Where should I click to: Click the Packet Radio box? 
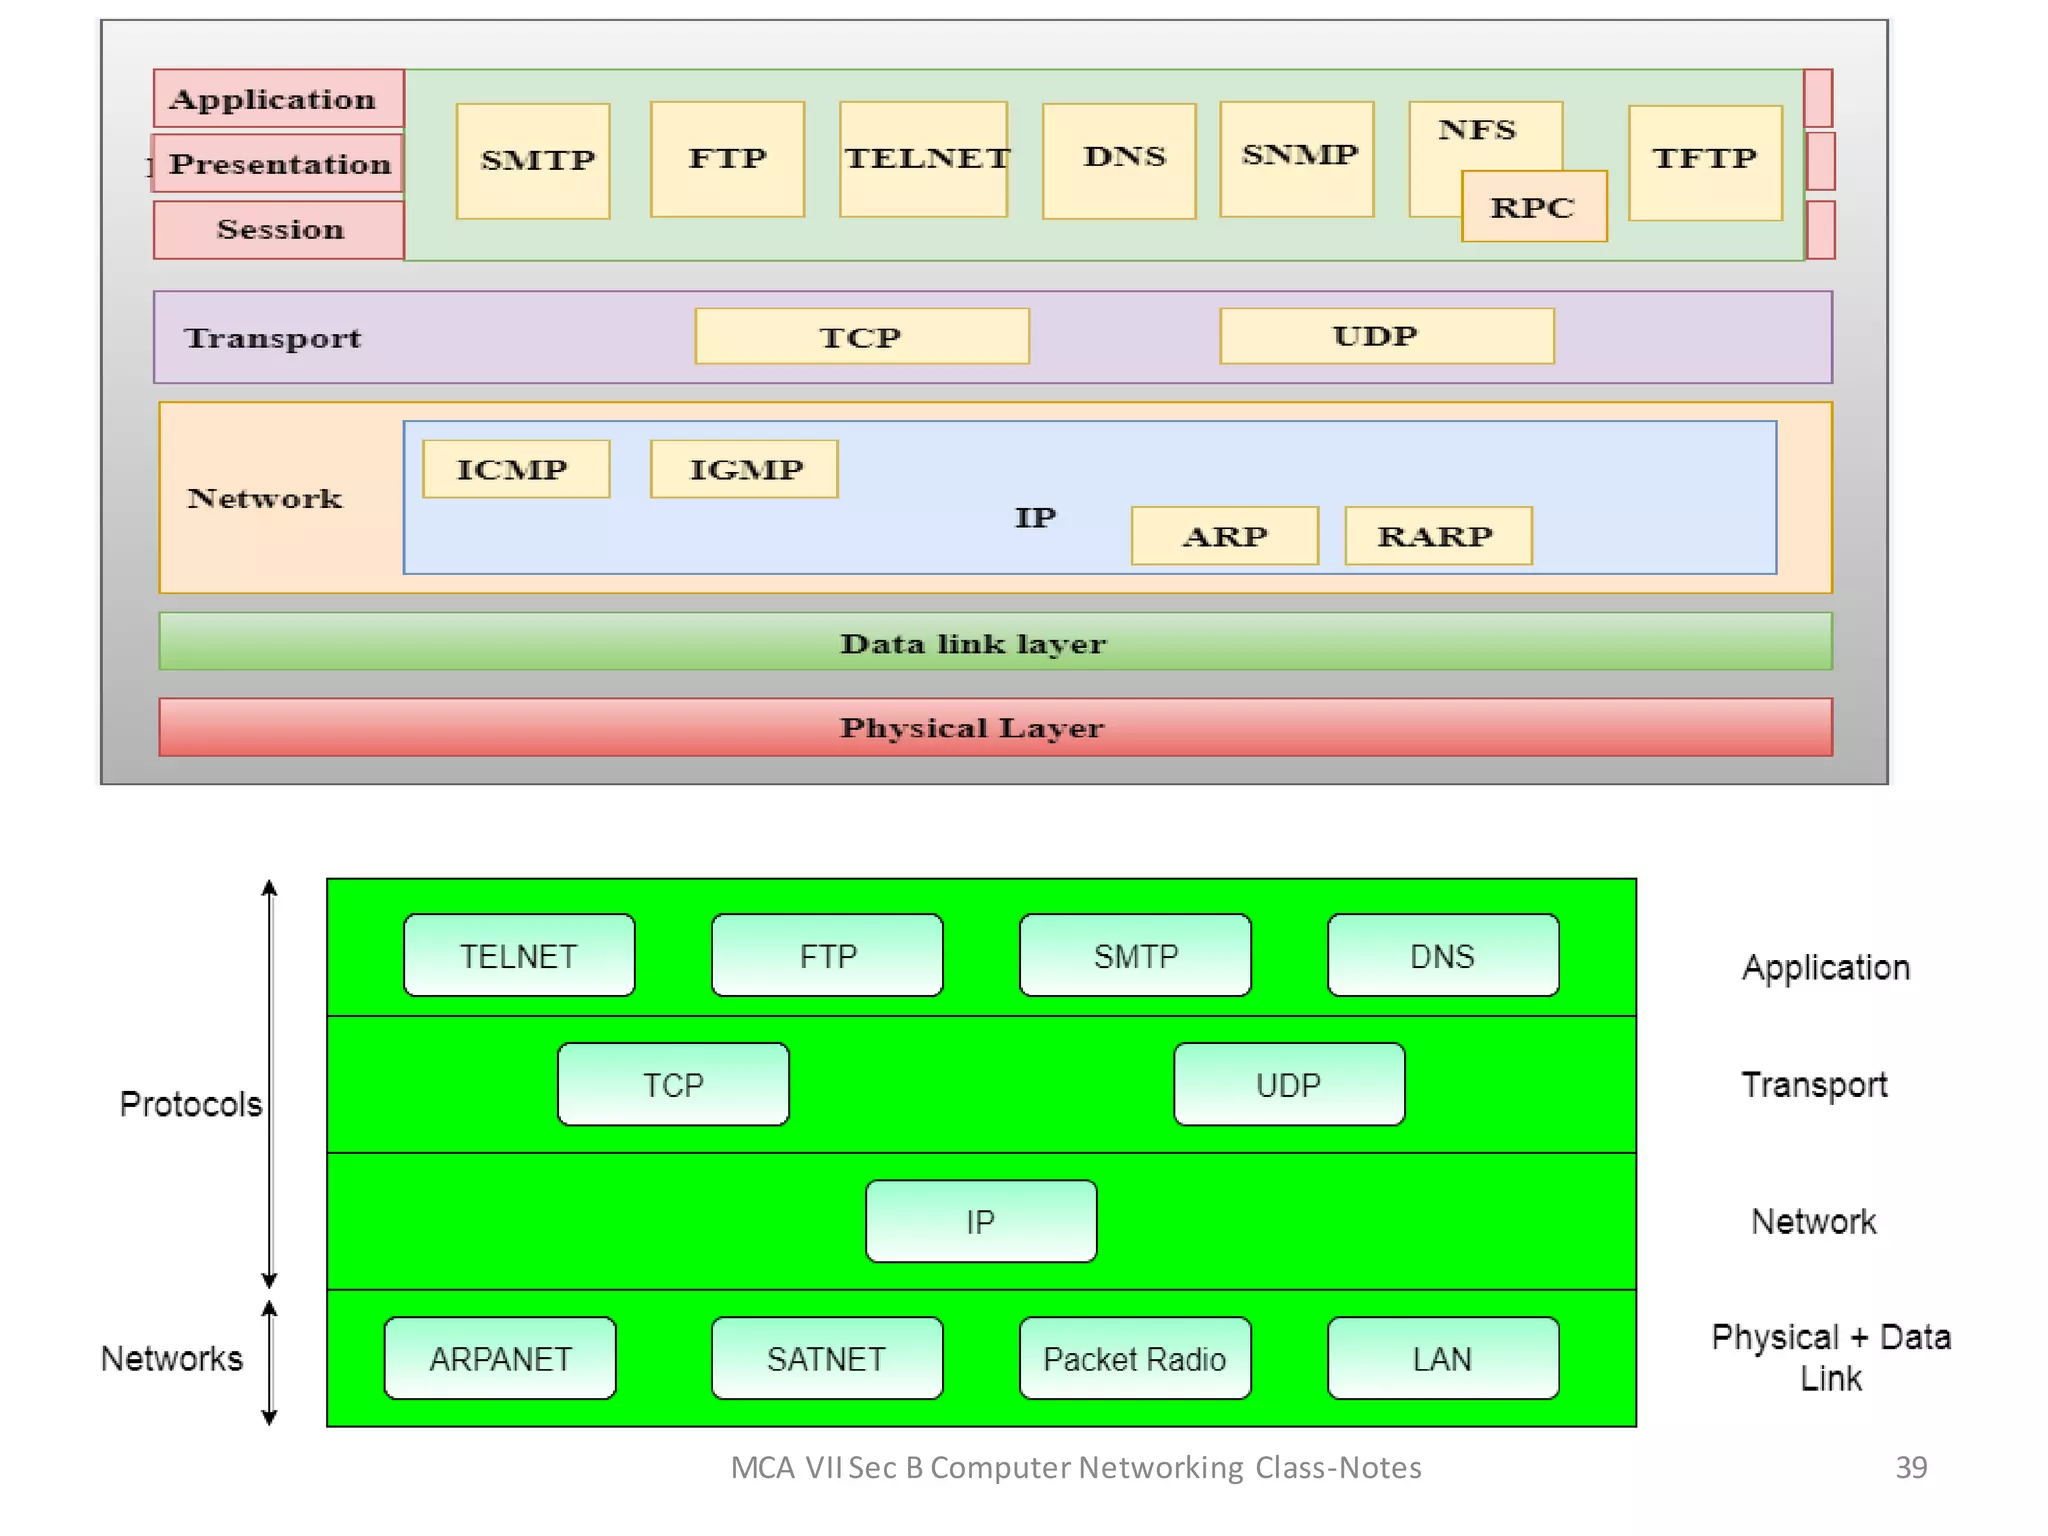pyautogui.click(x=1135, y=1358)
